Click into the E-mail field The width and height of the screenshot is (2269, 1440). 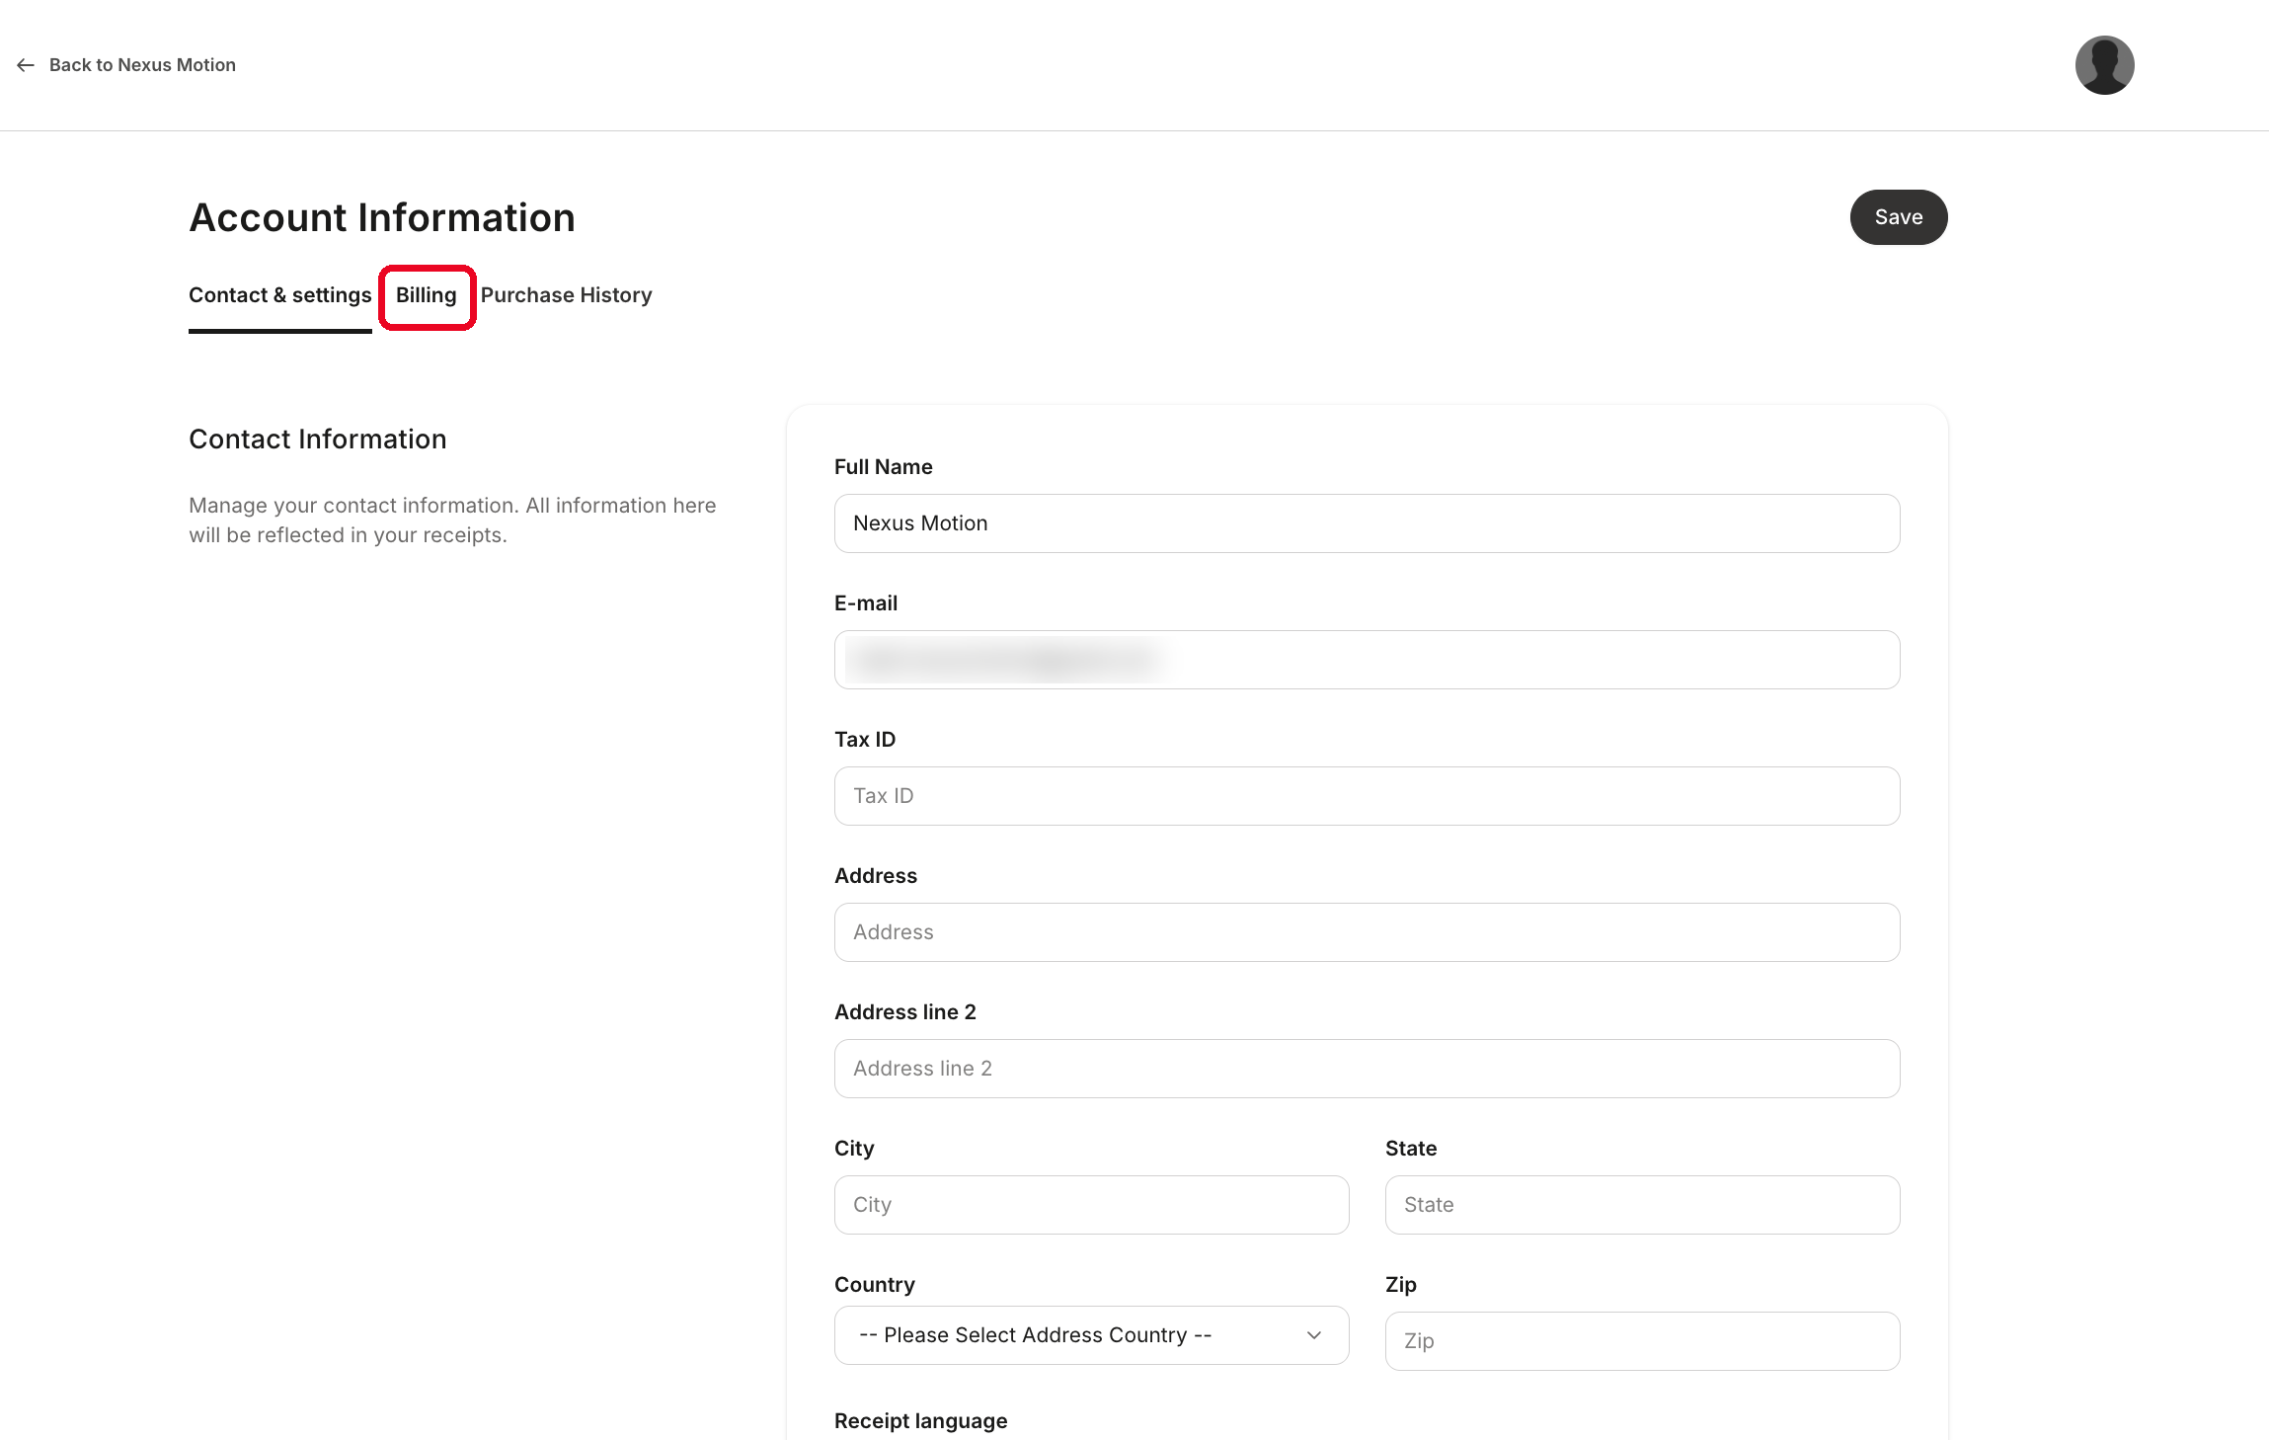[1366, 660]
